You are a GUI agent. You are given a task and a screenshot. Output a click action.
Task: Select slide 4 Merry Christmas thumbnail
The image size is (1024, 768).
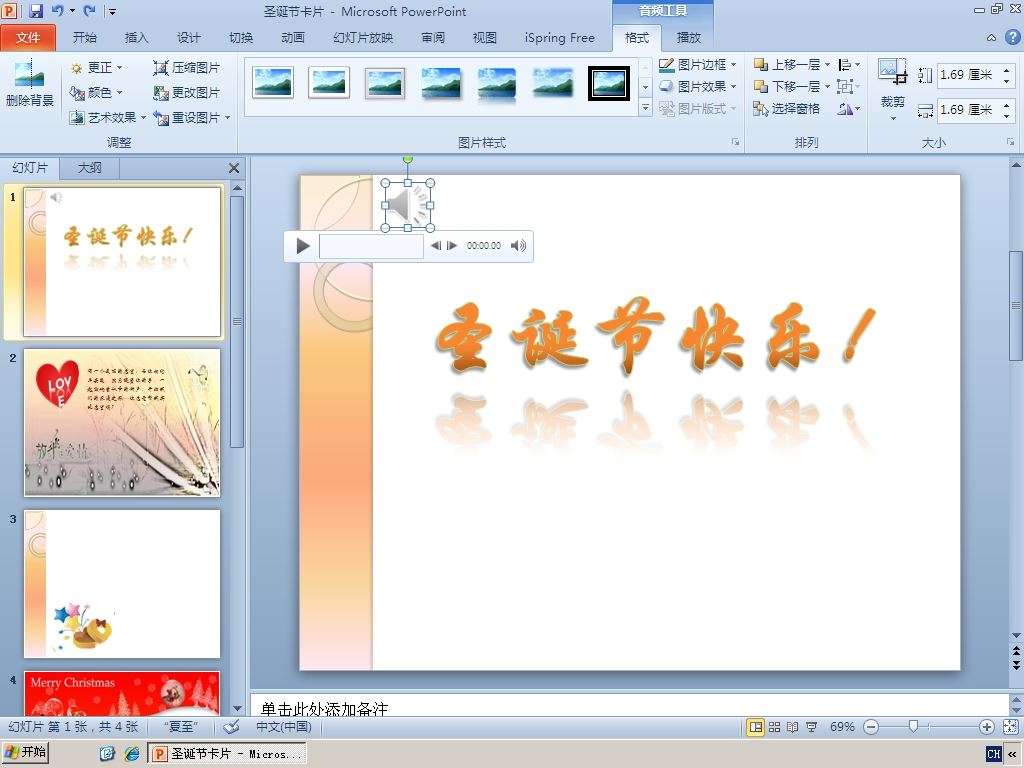[122, 694]
